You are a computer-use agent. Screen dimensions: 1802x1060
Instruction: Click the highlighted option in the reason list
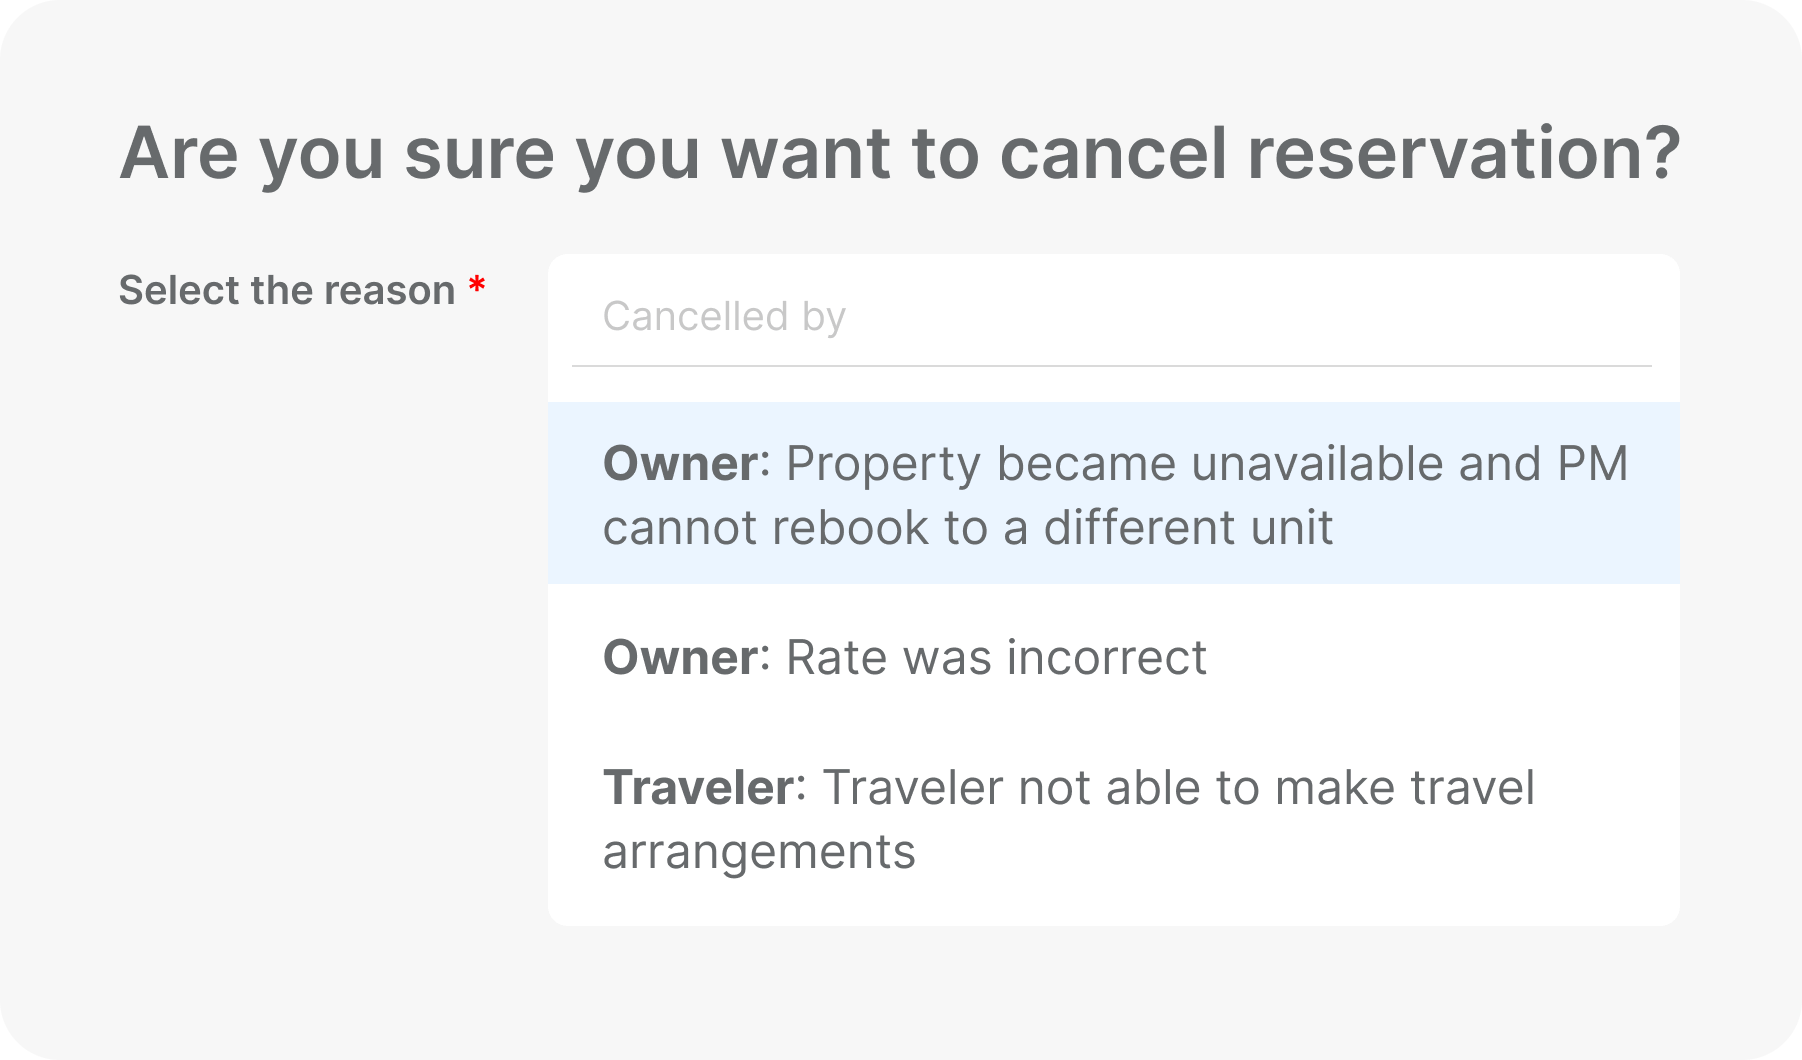[1112, 493]
